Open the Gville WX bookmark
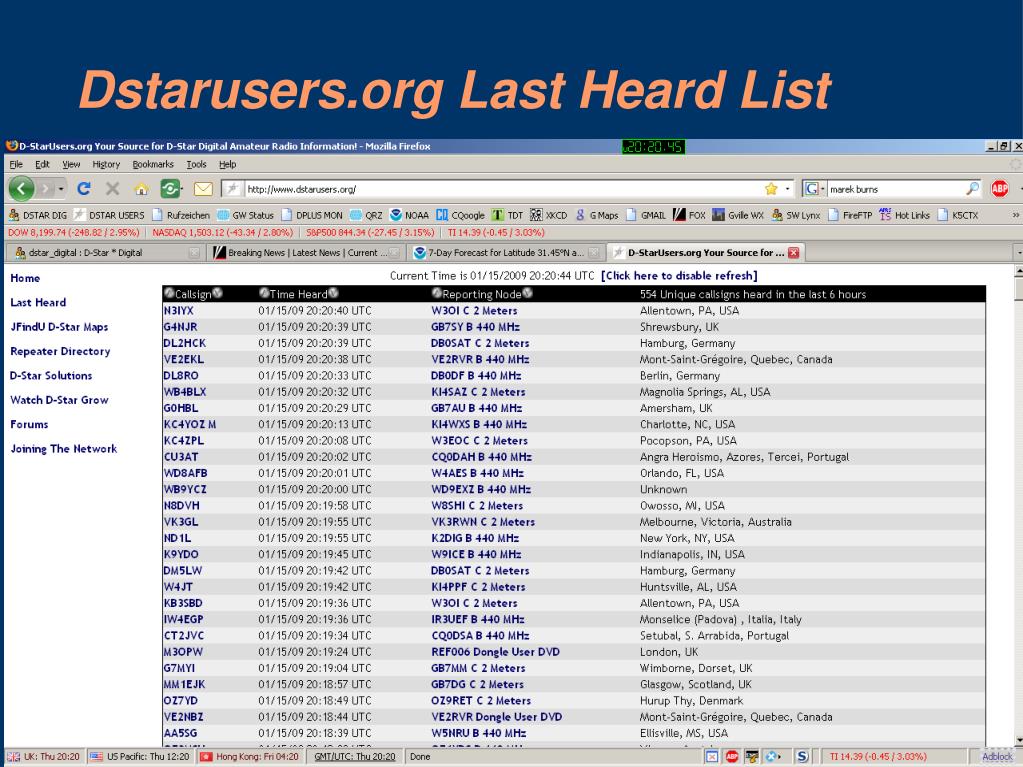This screenshot has width=1023, height=767. tap(737, 215)
